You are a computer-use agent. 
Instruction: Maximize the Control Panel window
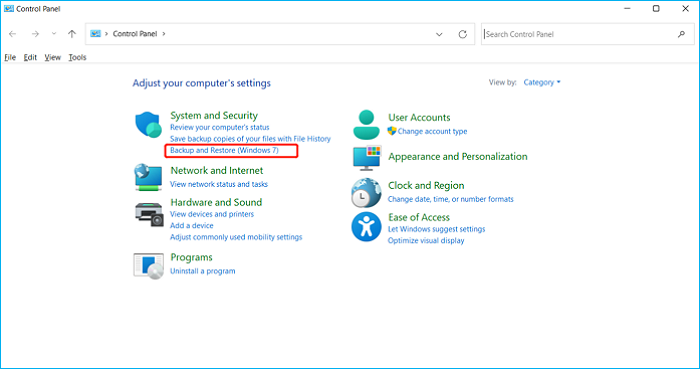pyautogui.click(x=656, y=8)
